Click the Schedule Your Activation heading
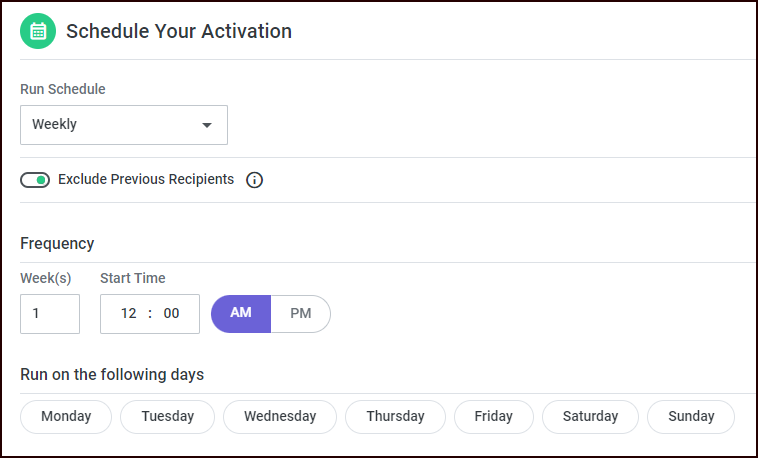 pos(179,31)
